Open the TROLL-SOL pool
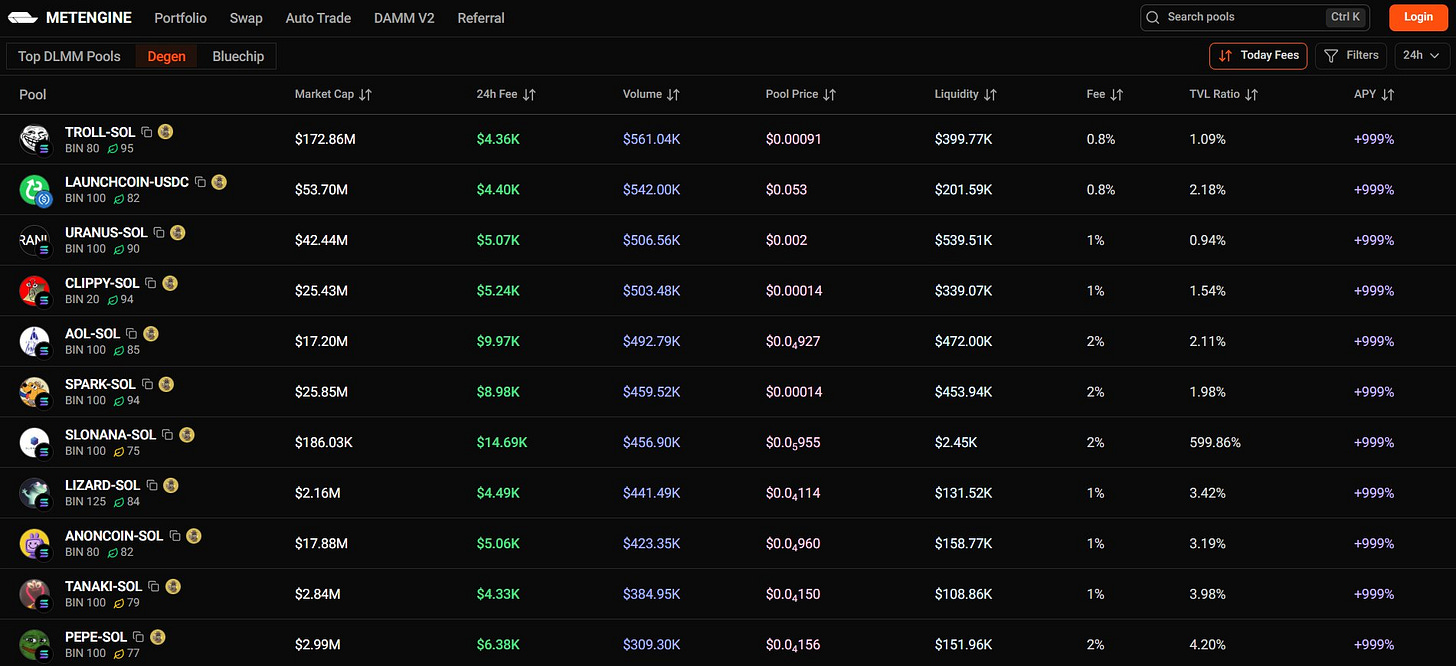 (100, 132)
